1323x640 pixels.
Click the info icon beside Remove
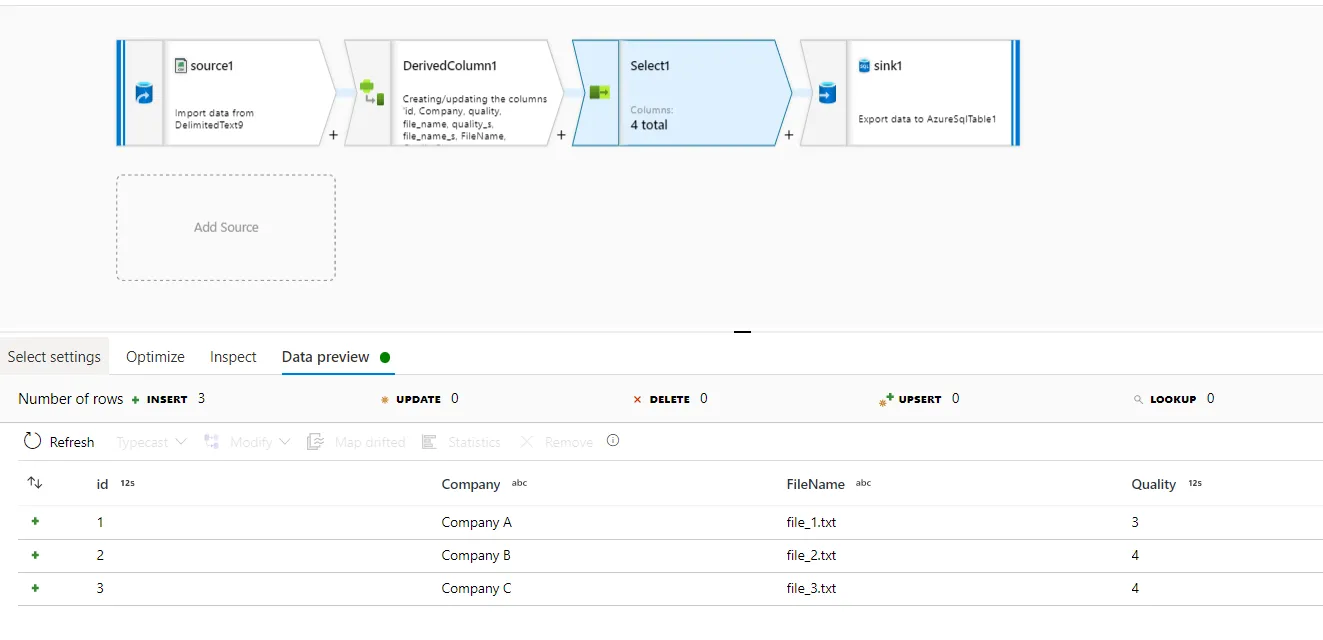[x=613, y=440]
